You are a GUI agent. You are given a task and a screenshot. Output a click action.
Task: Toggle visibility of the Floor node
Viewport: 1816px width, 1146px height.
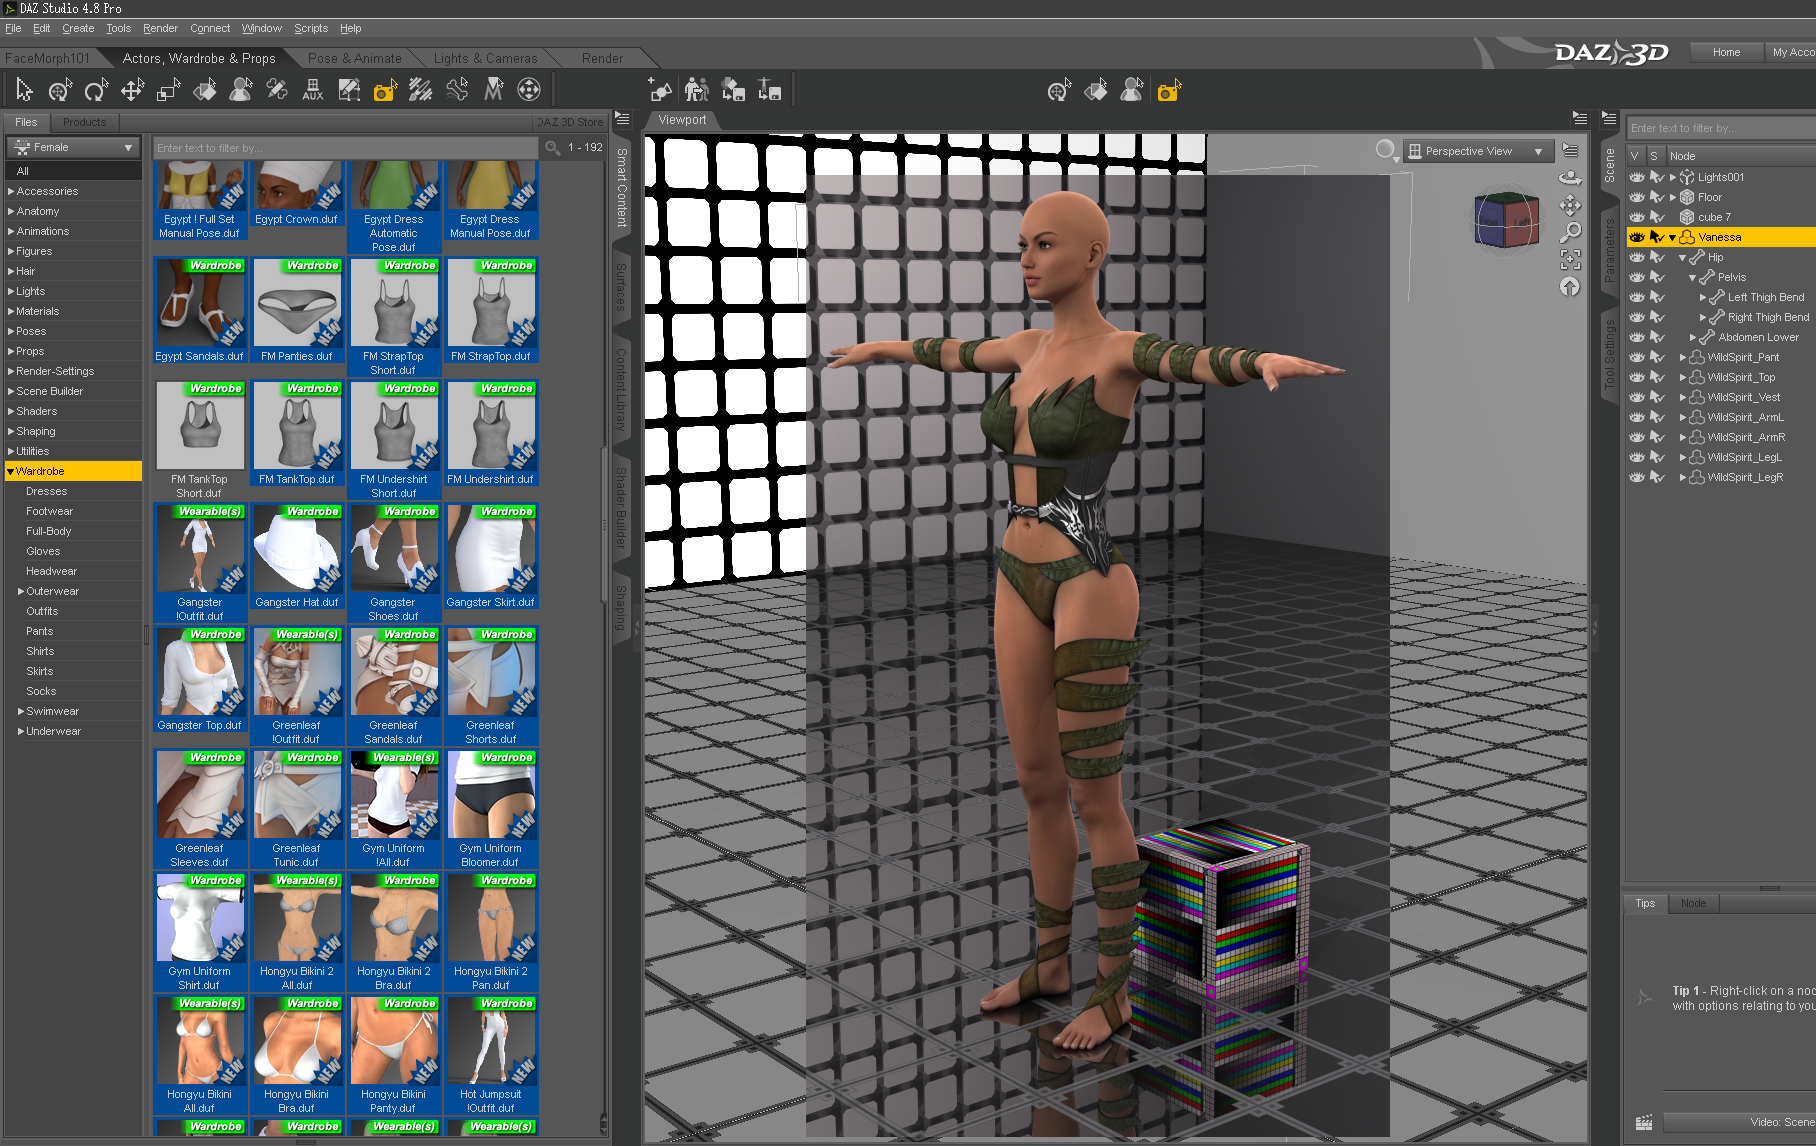click(x=1636, y=197)
